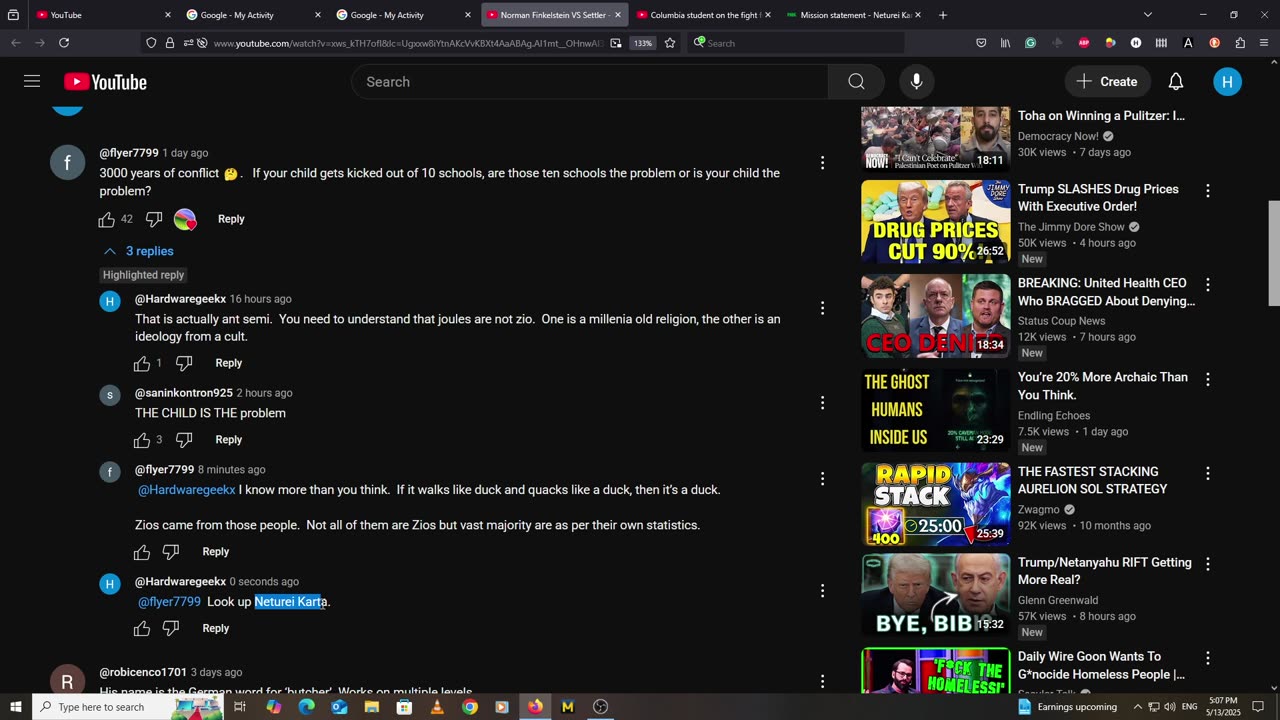Click the volume icon in system tray
The height and width of the screenshot is (720, 1280).
tap(1170, 707)
